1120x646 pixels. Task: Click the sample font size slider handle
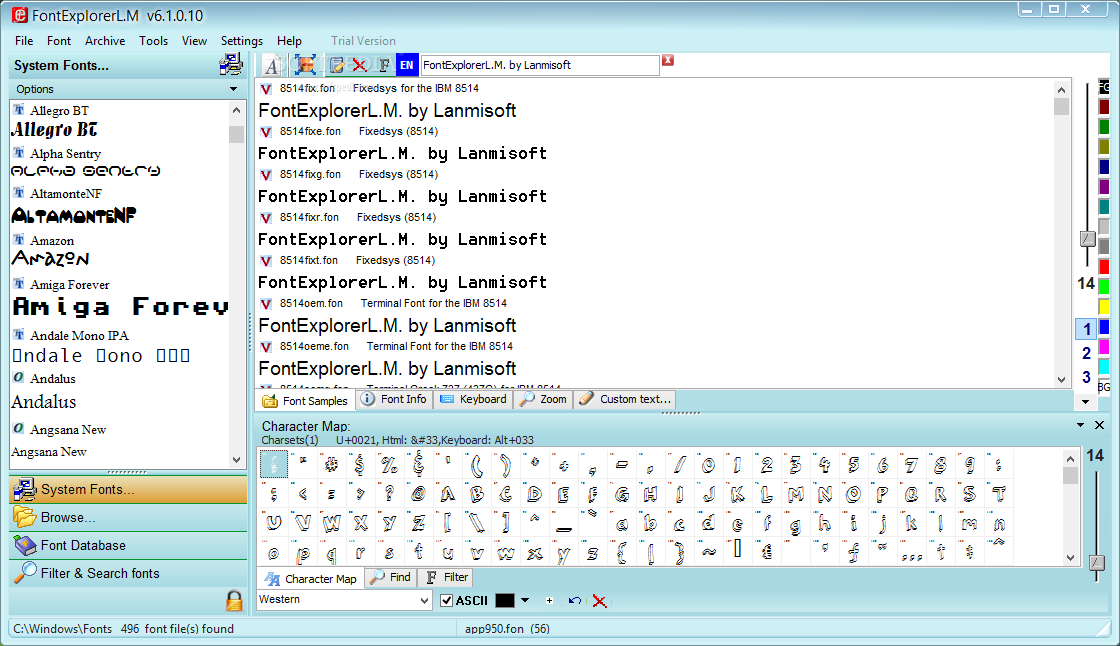click(1087, 239)
